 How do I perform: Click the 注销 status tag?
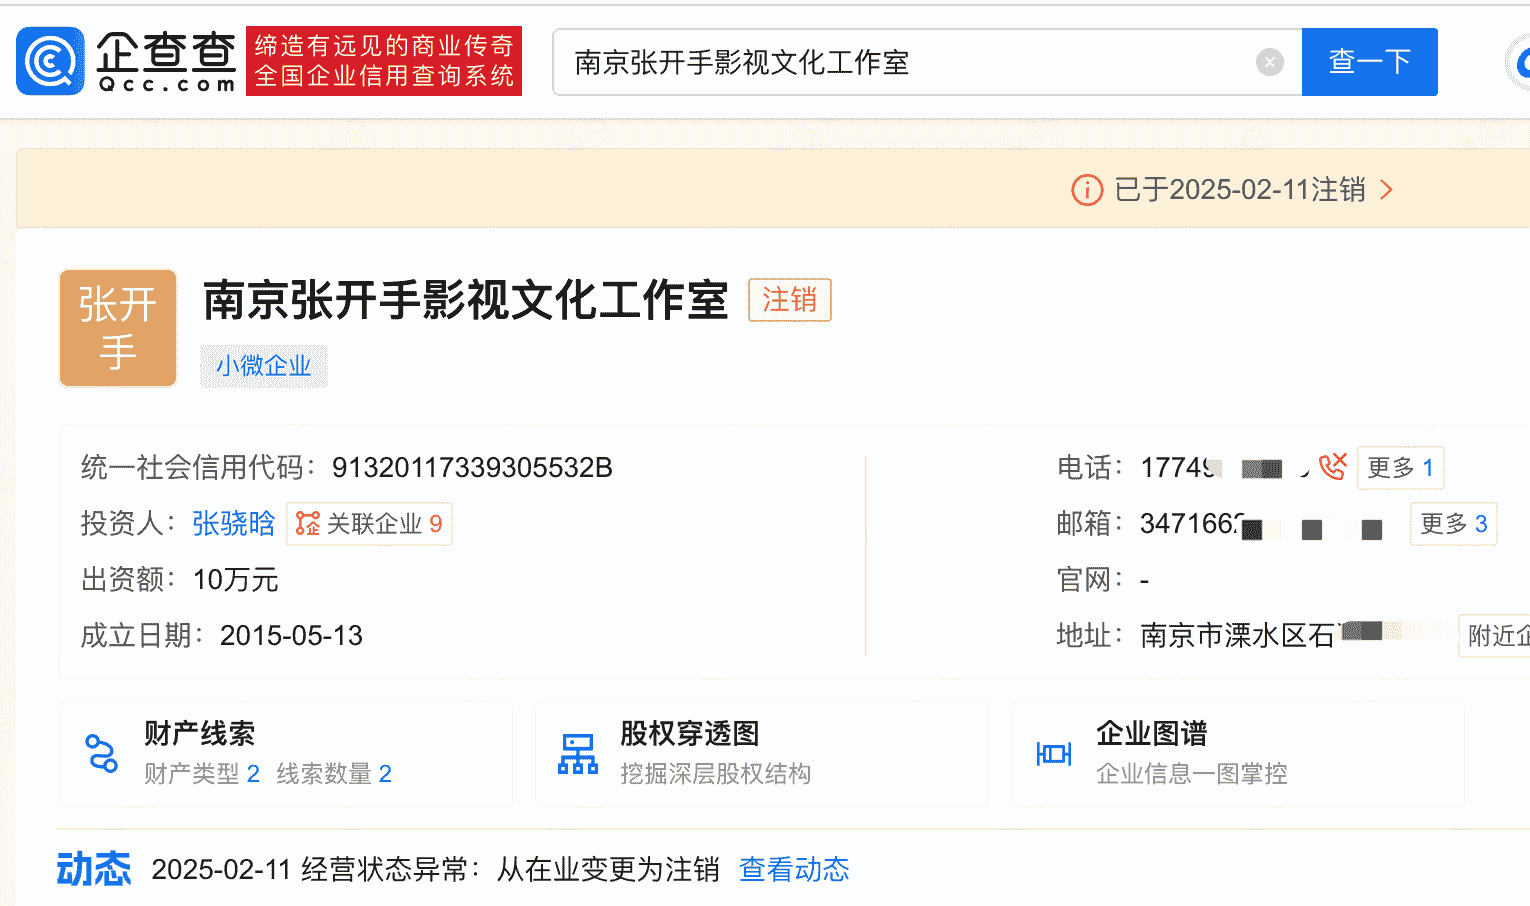point(789,300)
